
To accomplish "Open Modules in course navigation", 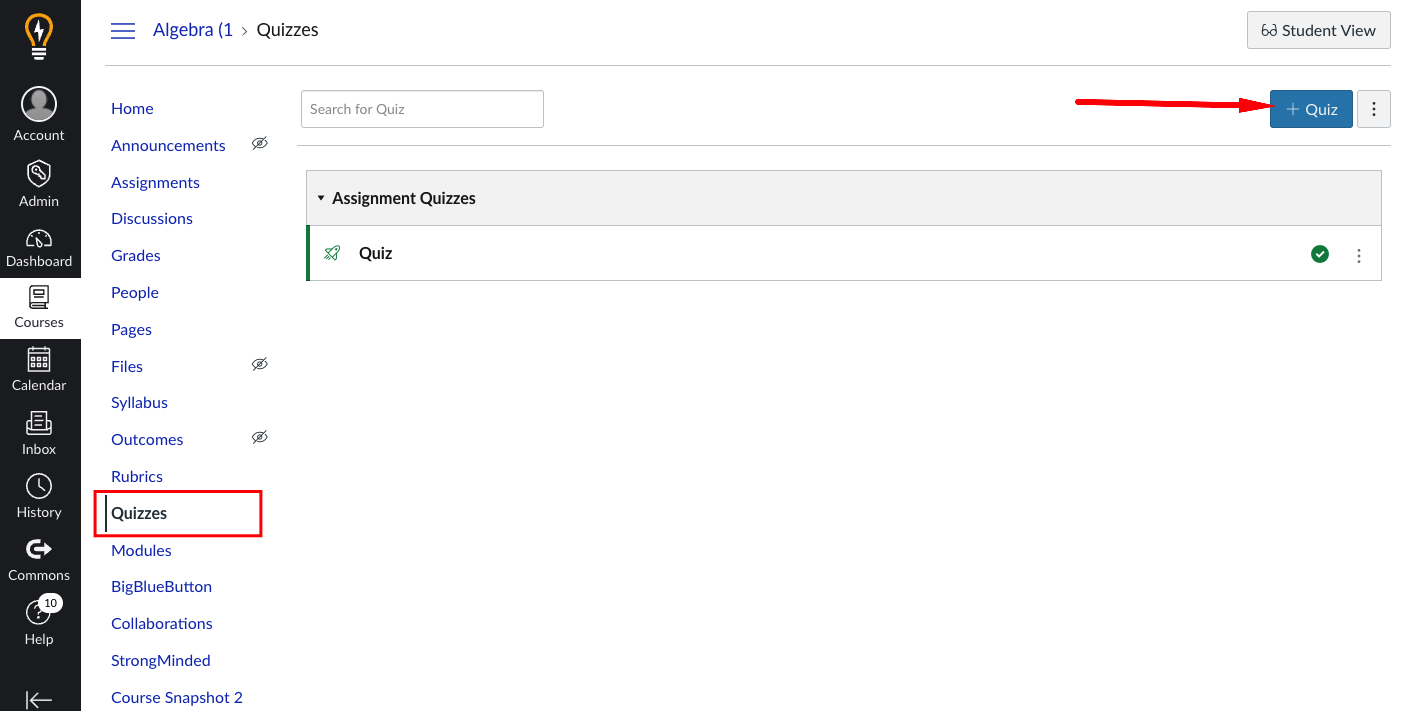I will [x=141, y=550].
